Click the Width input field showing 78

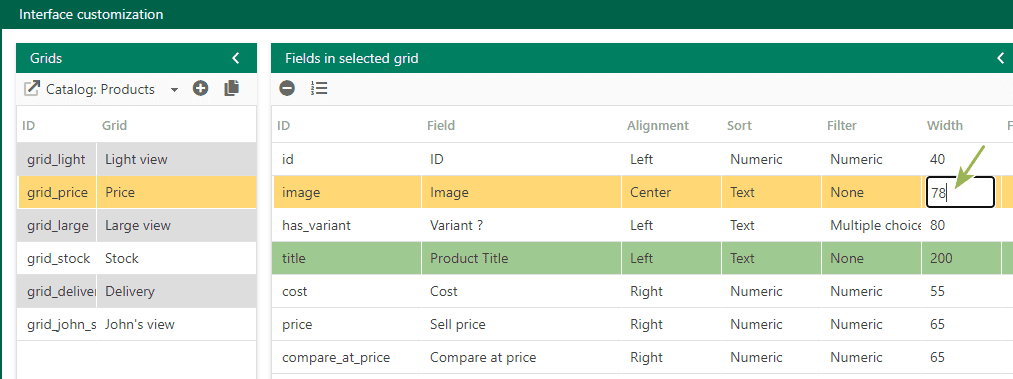pyautogui.click(x=961, y=192)
